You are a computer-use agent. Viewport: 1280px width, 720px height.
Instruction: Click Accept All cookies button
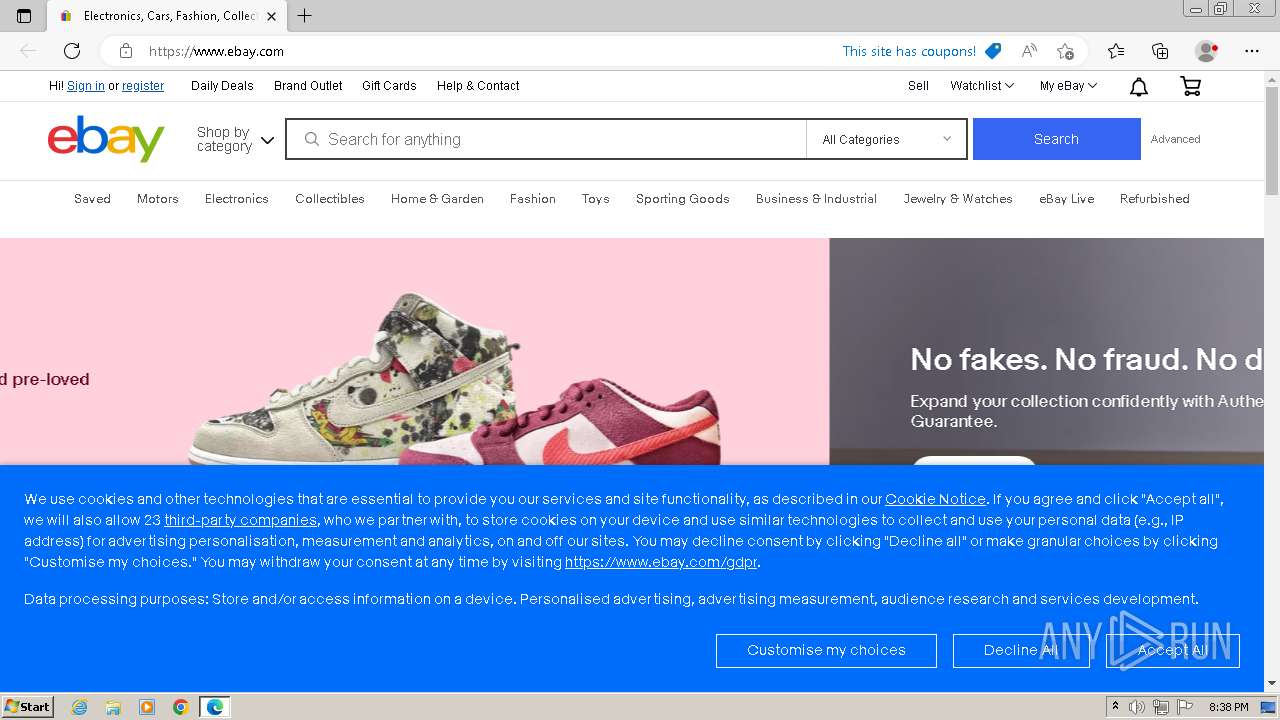[1173, 650]
